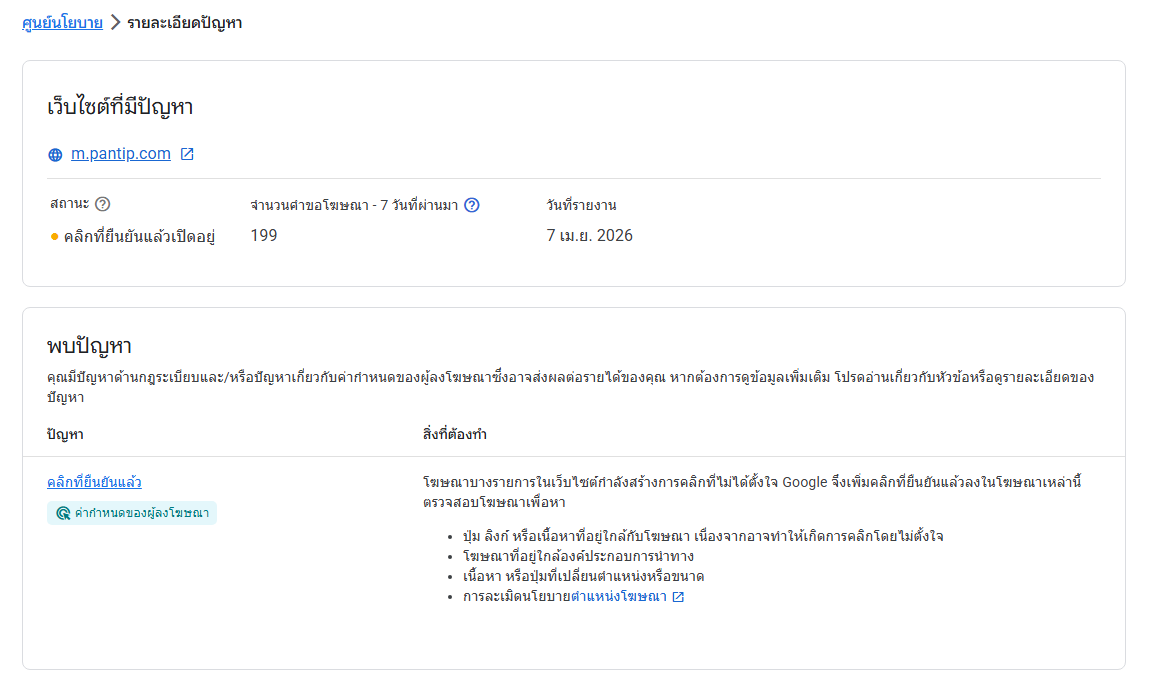Click the ค่ากำหนดของผู้ลงโฆษณา chip label
Image resolution: width=1154 pixels, height=696 pixels.
142,513
